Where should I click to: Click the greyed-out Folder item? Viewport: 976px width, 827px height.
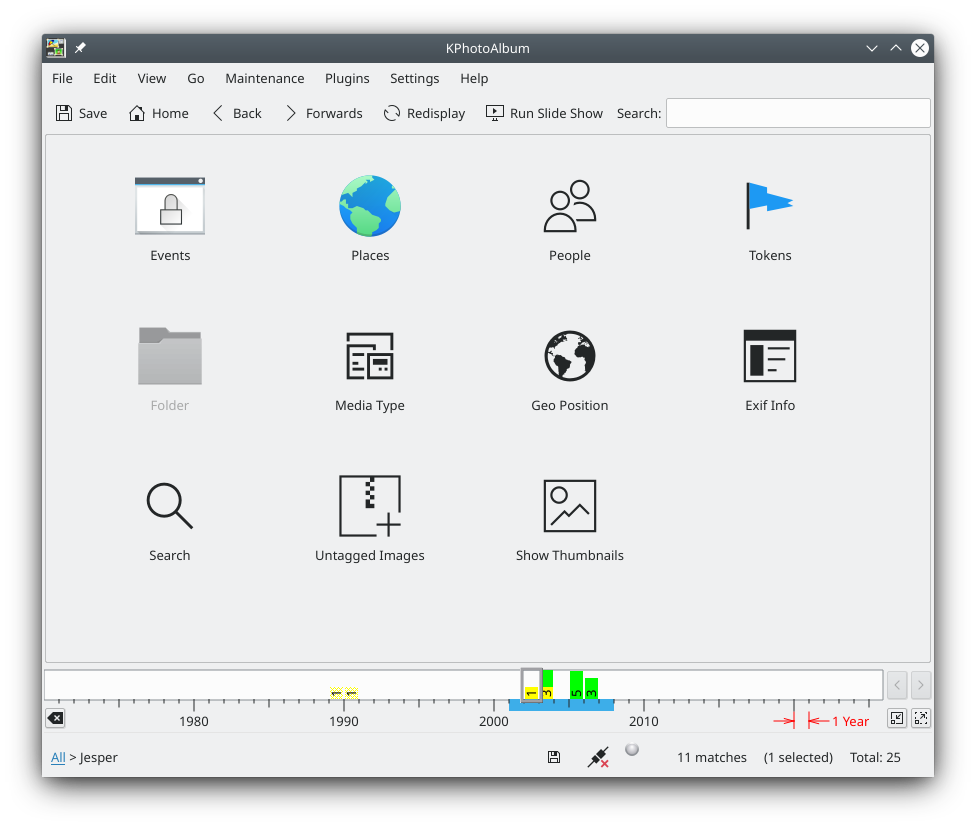(169, 369)
